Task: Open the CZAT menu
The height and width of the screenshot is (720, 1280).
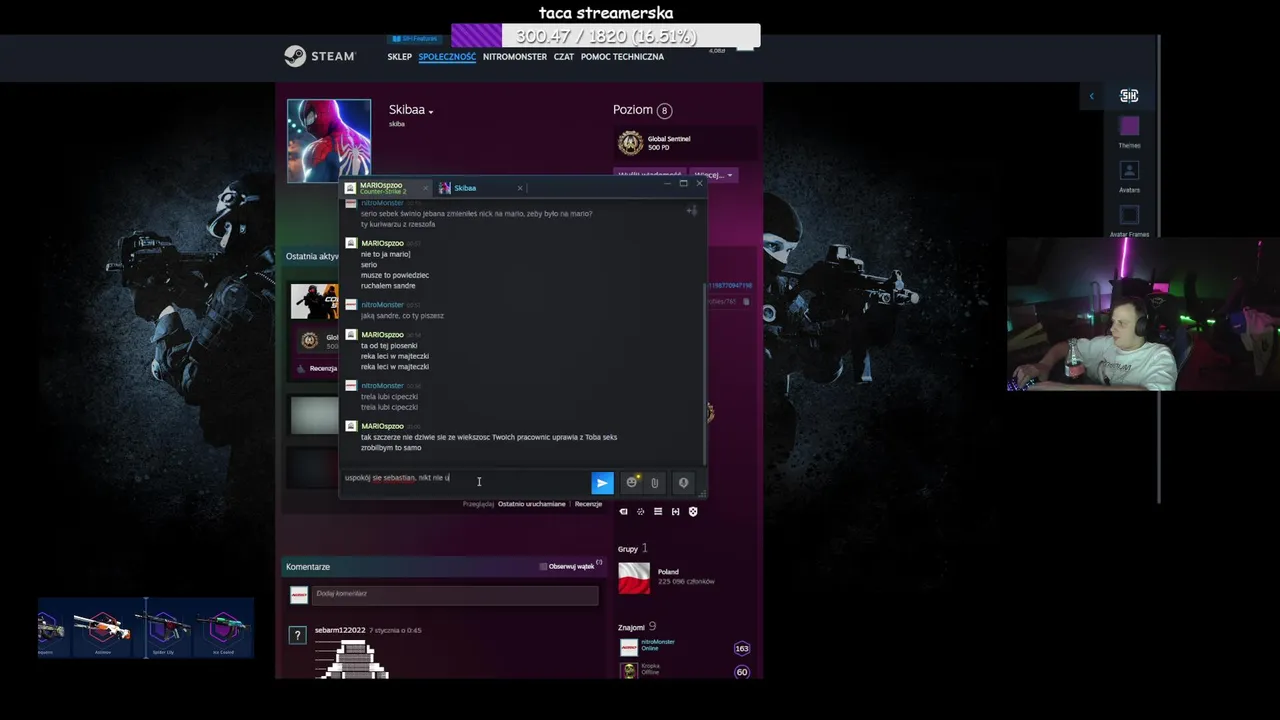Action: click(x=564, y=57)
